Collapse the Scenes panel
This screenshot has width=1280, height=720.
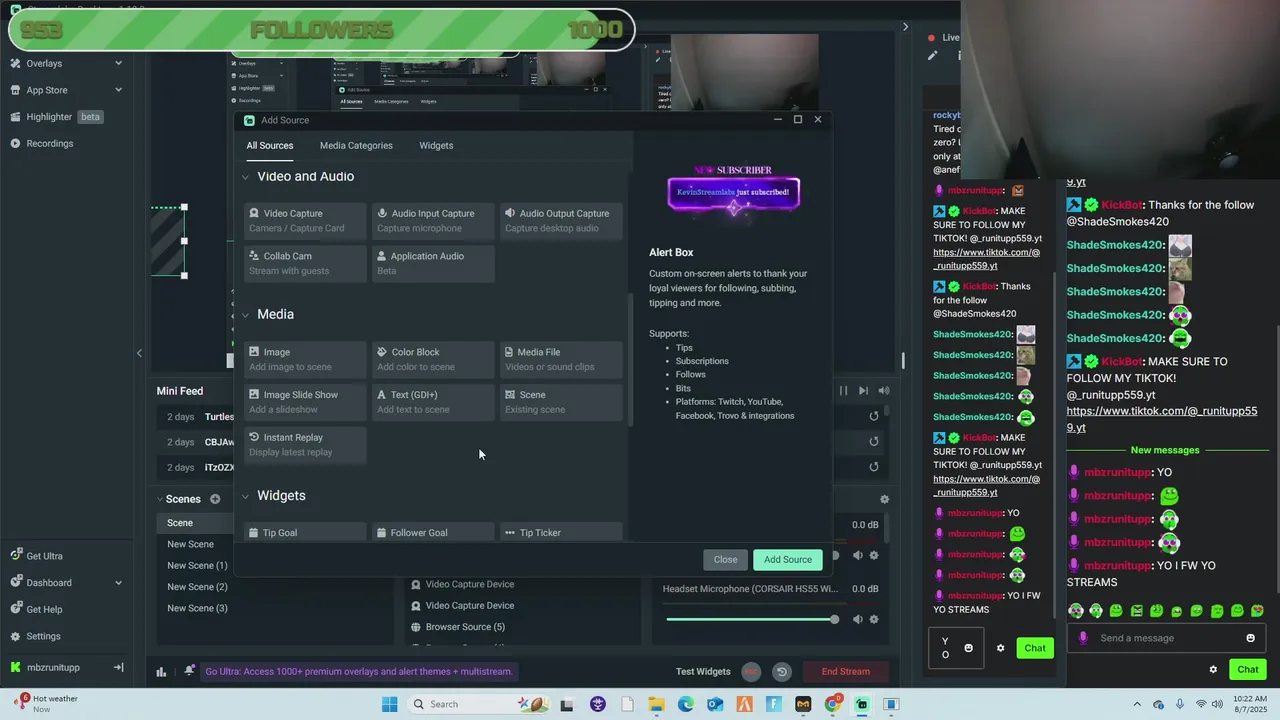[x=159, y=499]
